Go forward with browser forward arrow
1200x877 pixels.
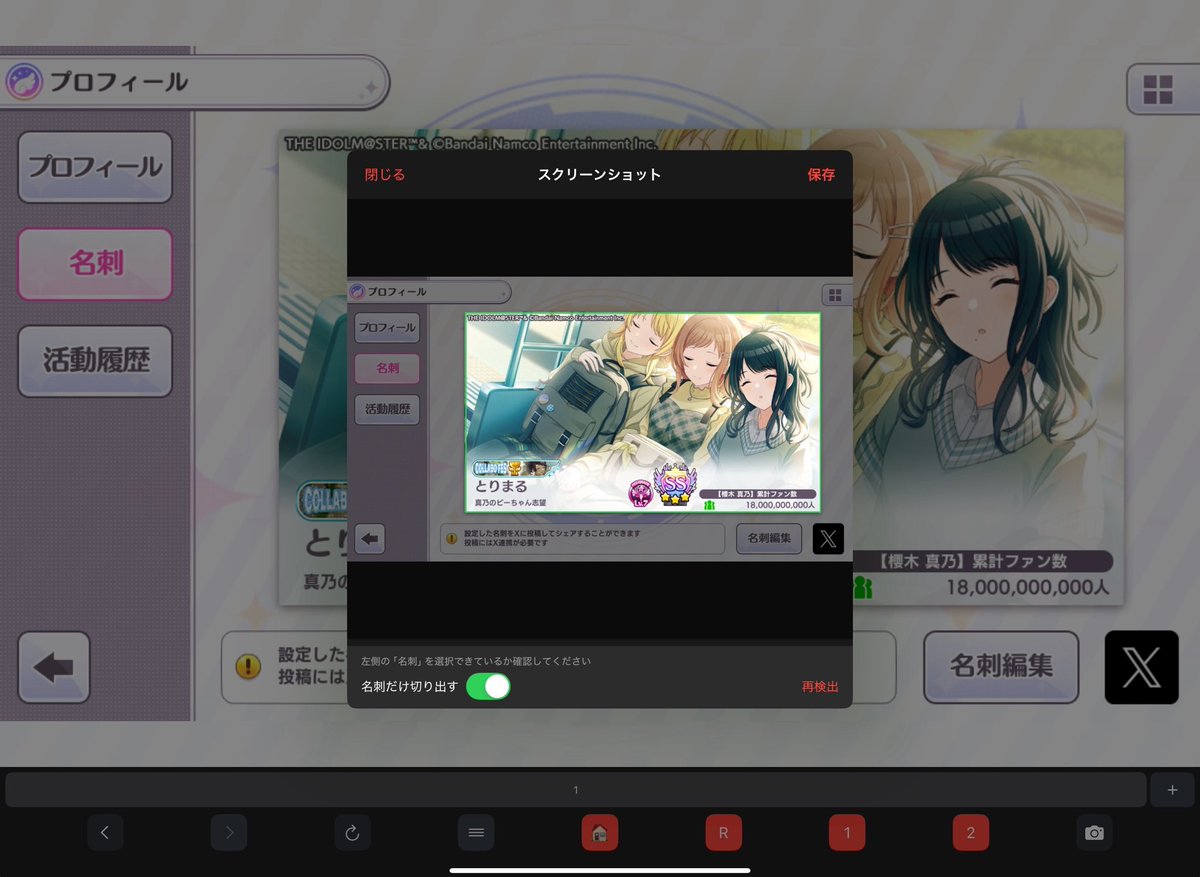pos(229,833)
